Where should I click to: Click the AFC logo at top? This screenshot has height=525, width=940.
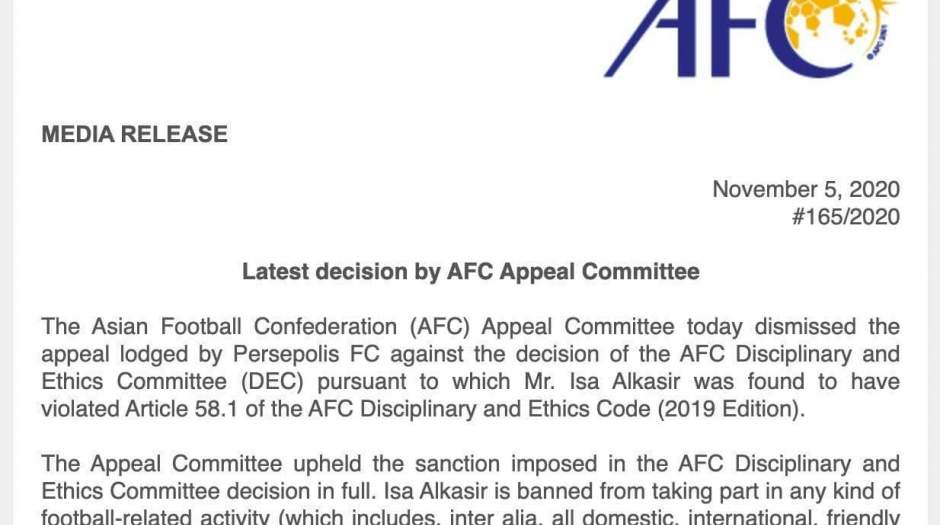click(749, 38)
